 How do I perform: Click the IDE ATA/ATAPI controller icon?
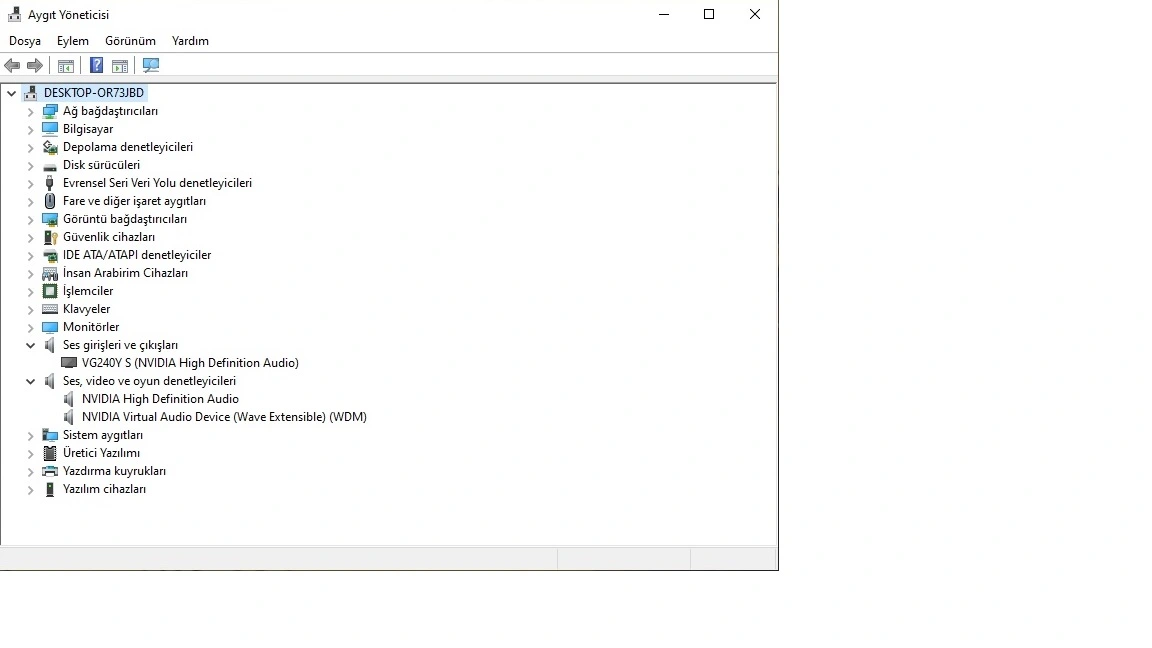(x=50, y=255)
